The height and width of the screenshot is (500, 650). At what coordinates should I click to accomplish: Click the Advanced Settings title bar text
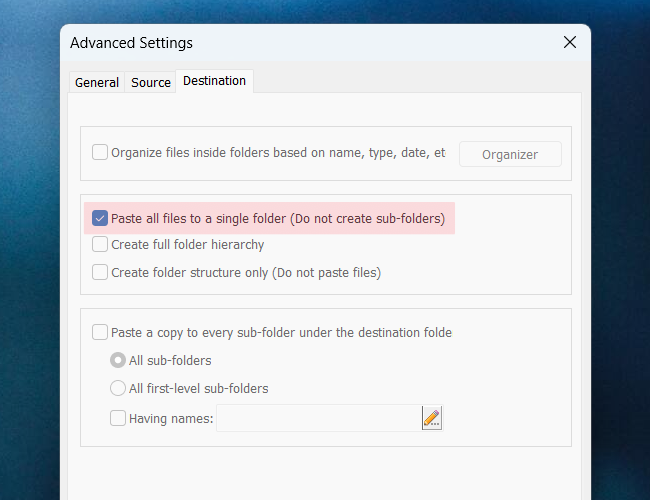click(131, 43)
